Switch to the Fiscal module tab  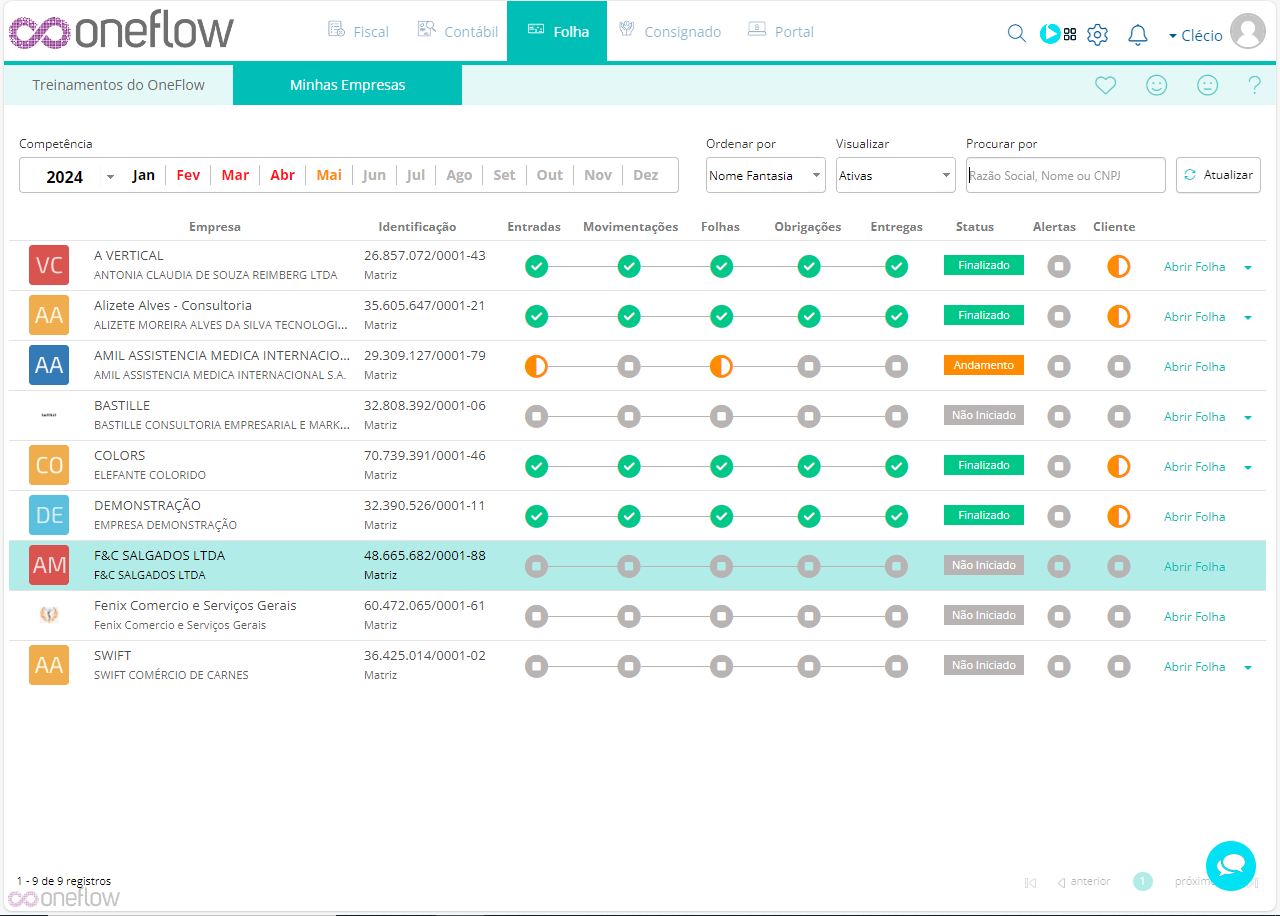[358, 31]
